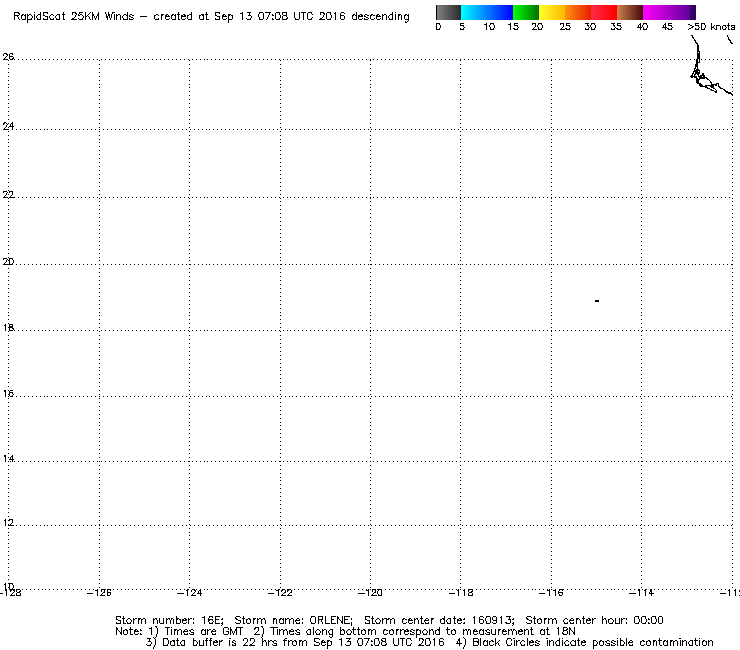
Task: Click the 'Storm center date: 160913' text
Action: 439,620
